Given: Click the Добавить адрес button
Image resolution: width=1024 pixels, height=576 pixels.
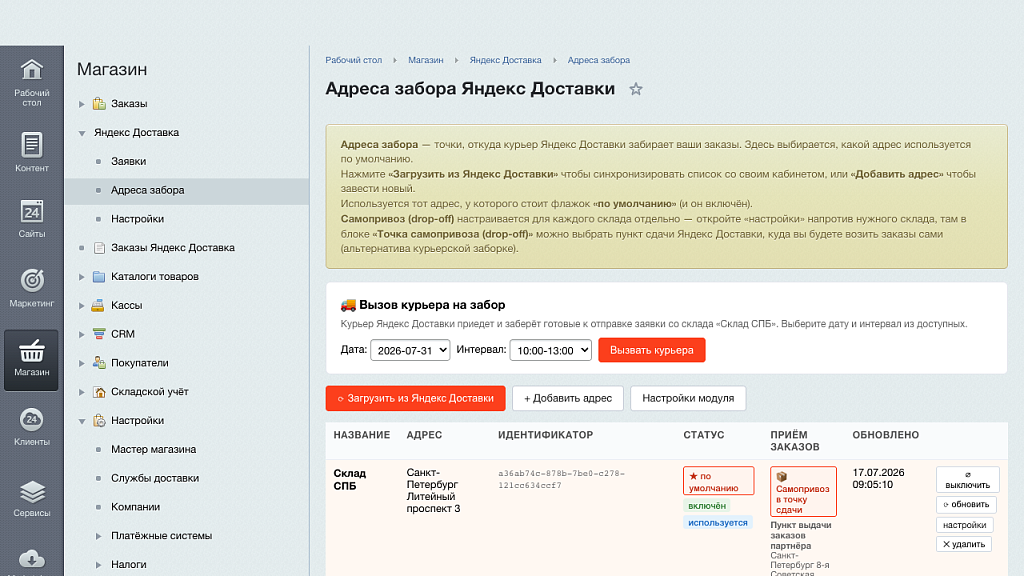Looking at the screenshot, I should pos(568,398).
